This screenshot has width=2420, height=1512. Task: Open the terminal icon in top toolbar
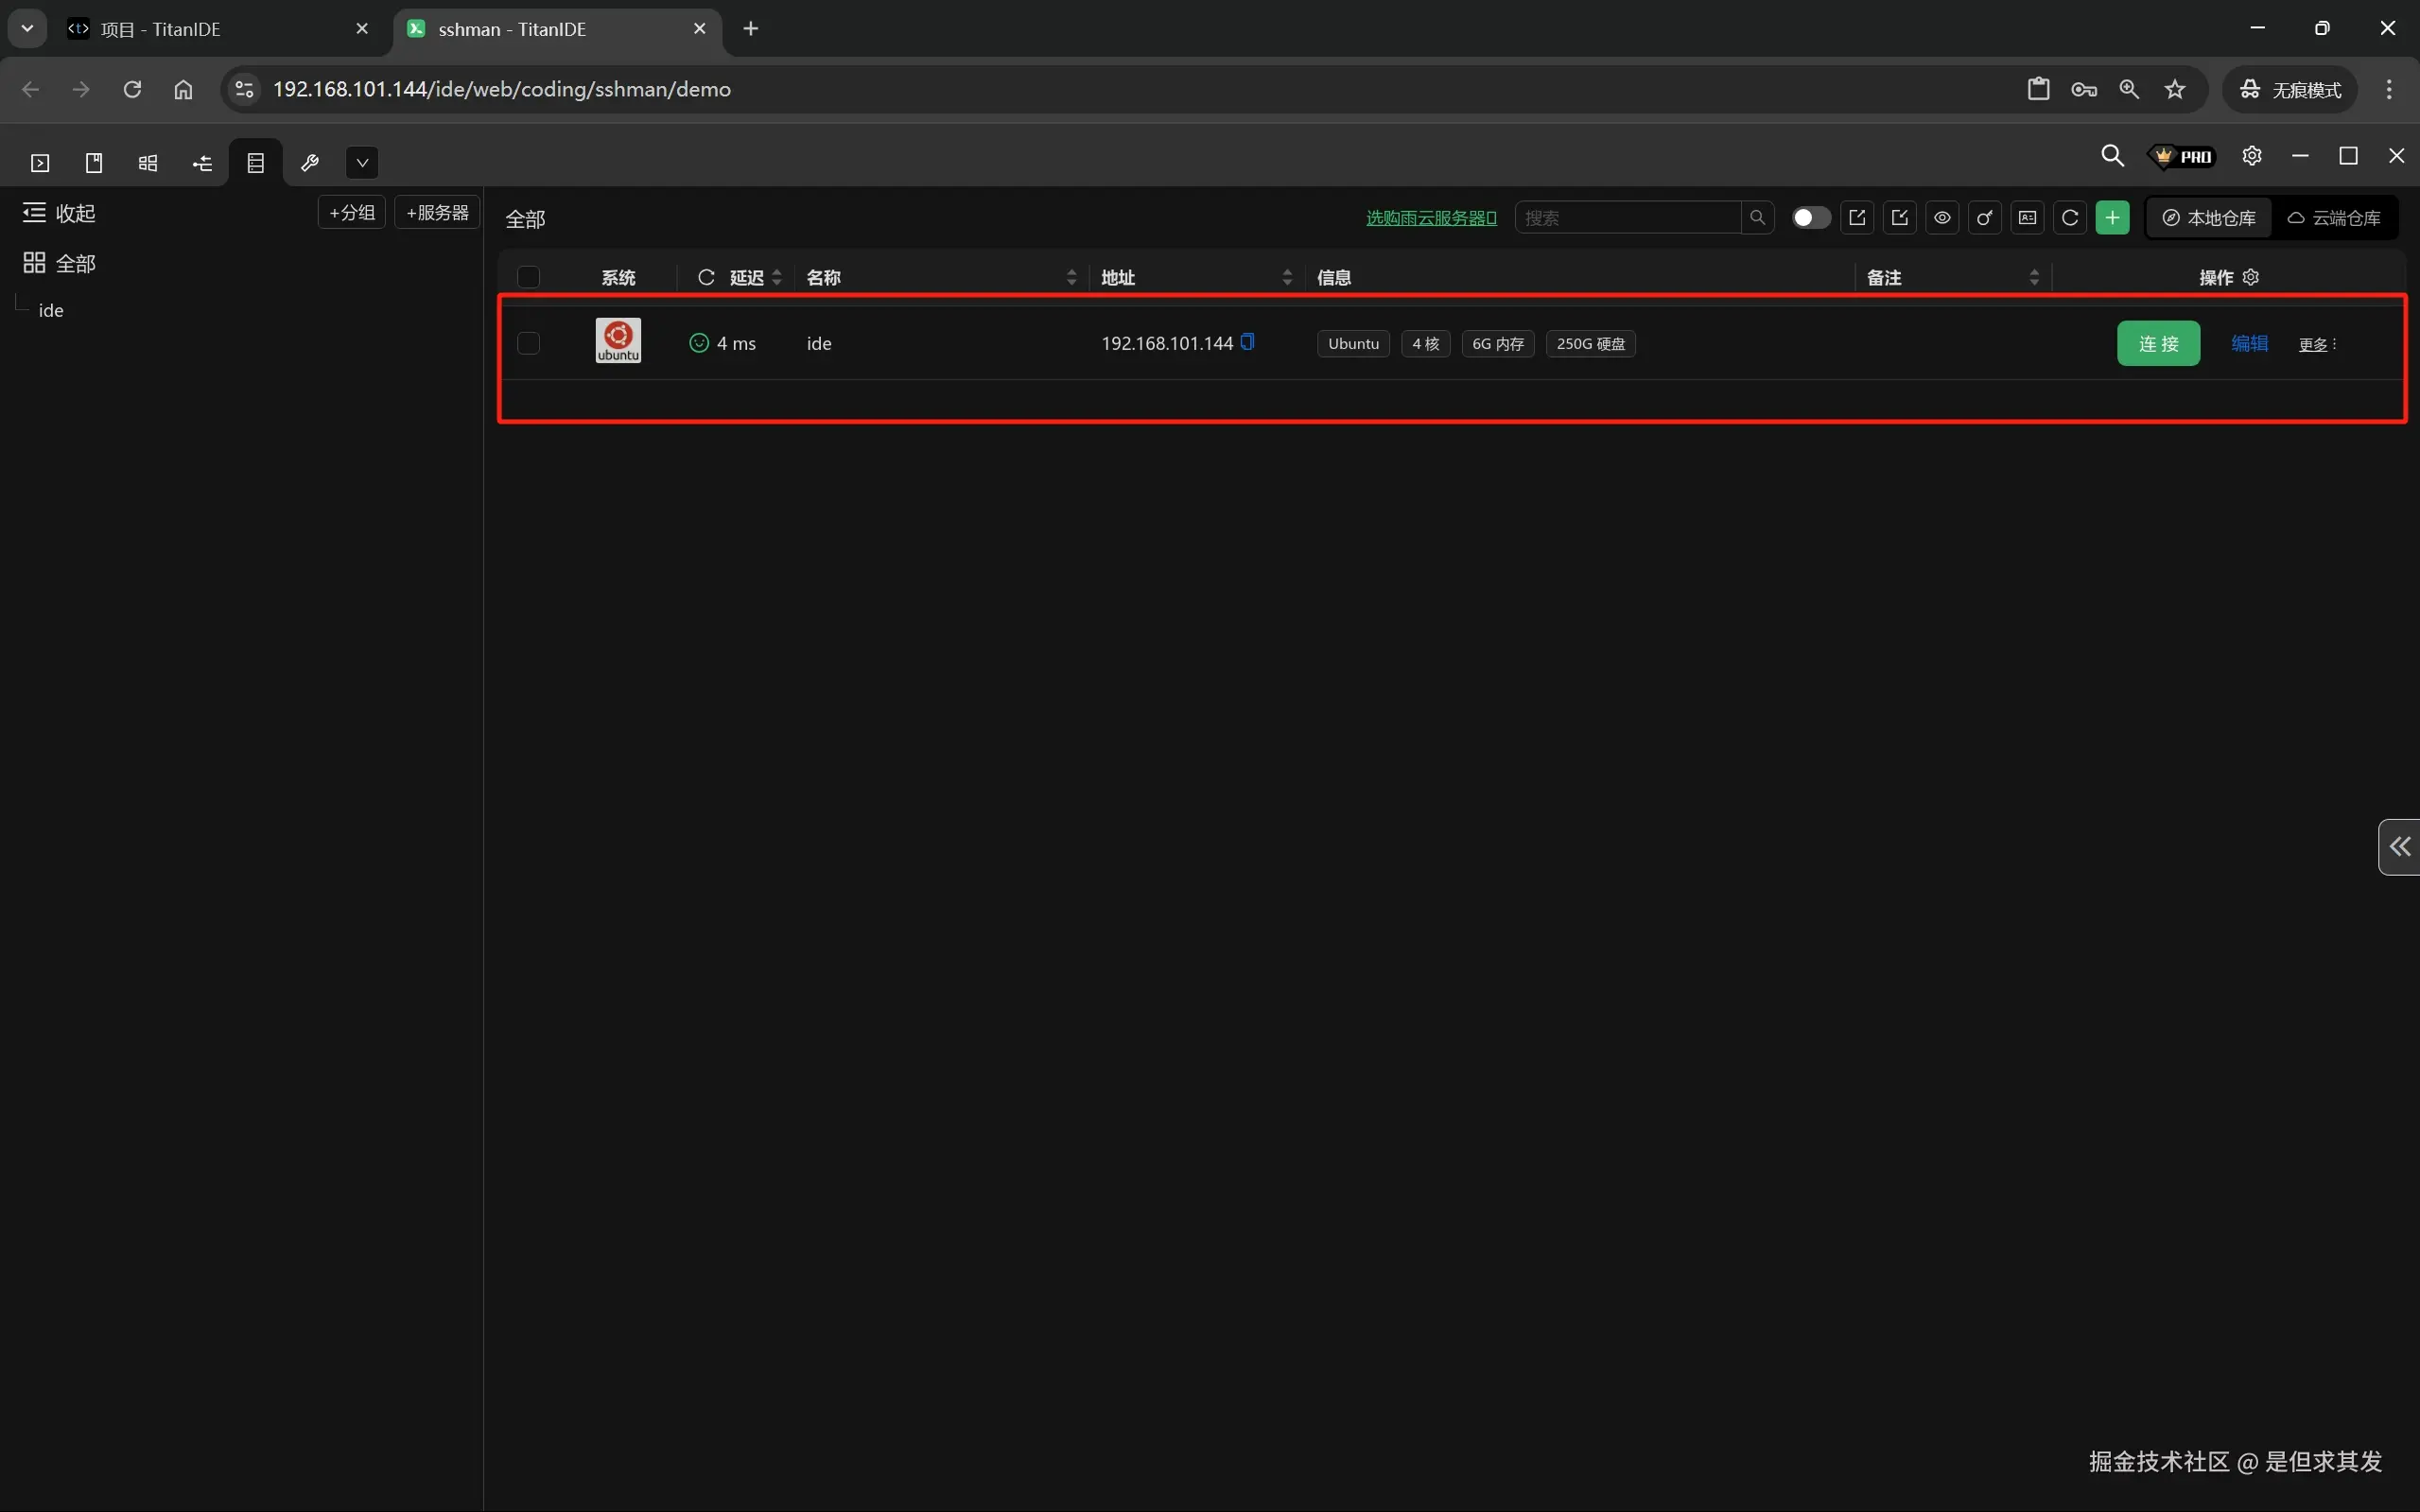40,163
